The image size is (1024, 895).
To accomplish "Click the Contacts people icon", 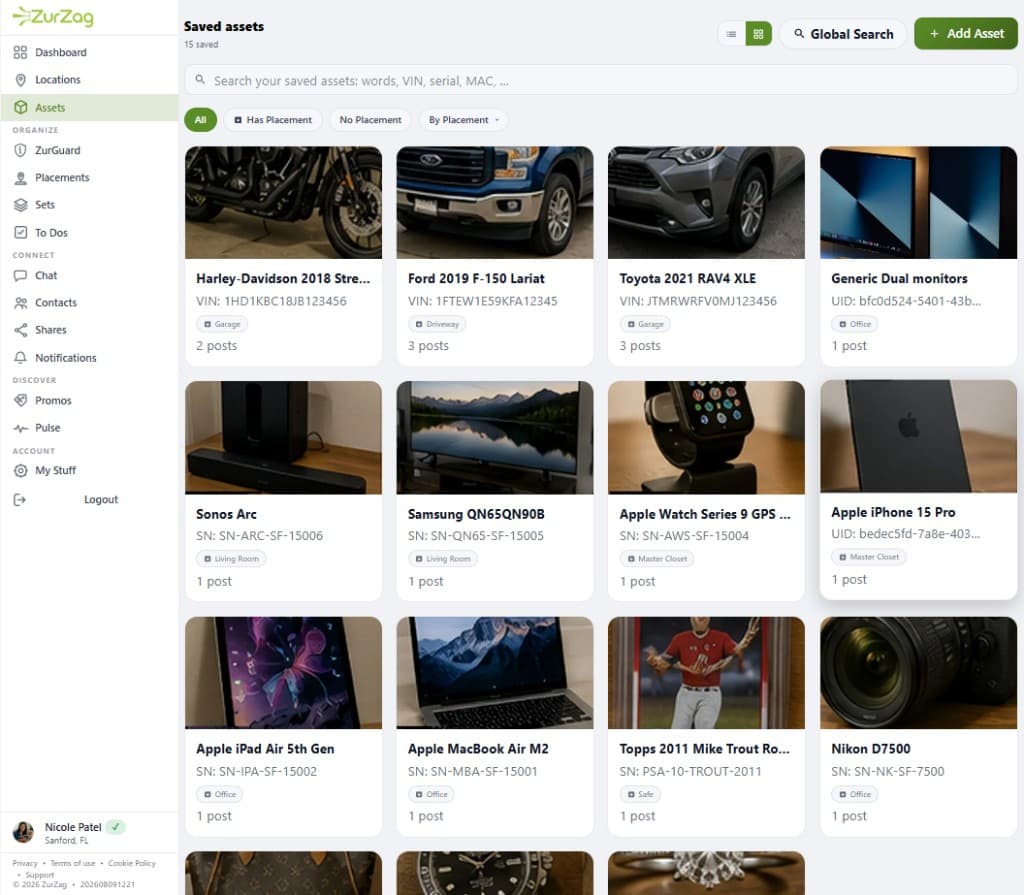I will [x=20, y=303].
